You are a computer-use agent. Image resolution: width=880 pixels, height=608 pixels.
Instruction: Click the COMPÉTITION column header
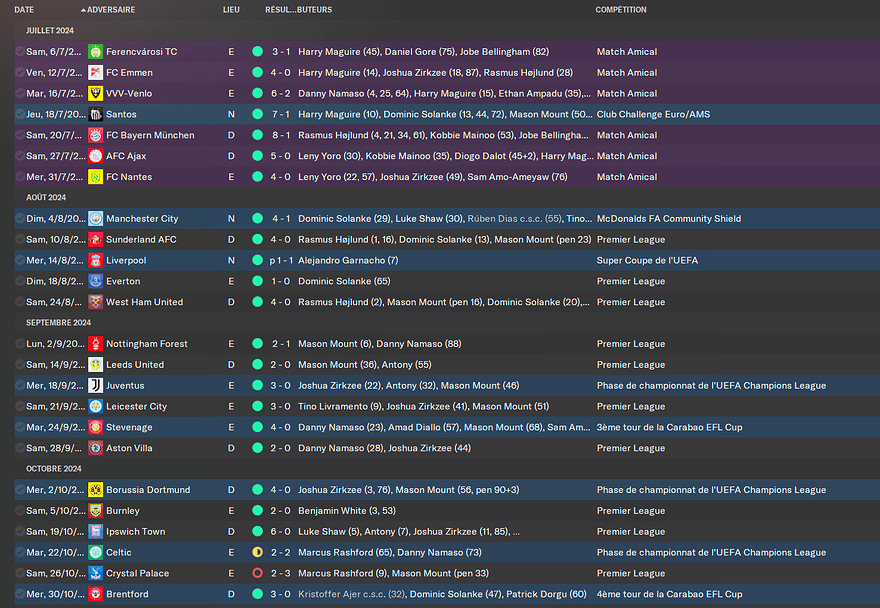[620, 10]
